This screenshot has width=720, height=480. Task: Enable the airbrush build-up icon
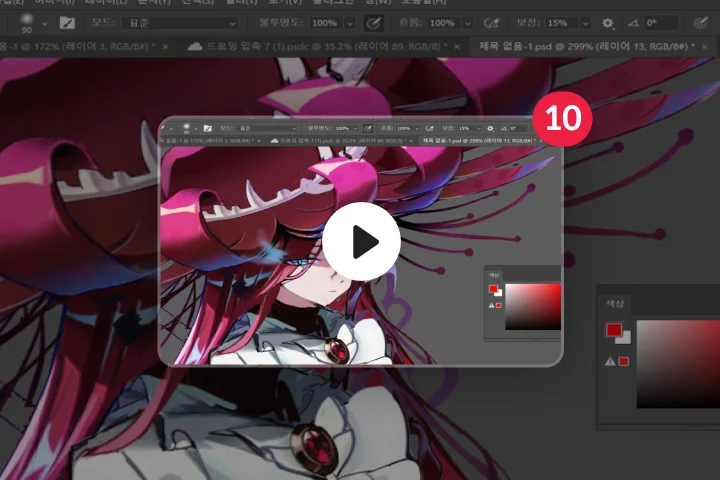(491, 23)
